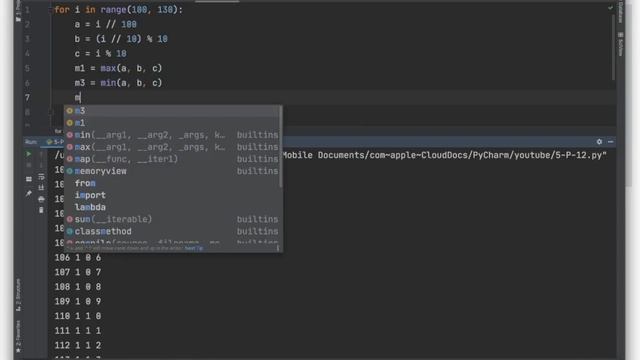Viewport: 640px width, 360px height.
Task: Click output row '110 1 1 0'
Action: [x=78, y=316]
